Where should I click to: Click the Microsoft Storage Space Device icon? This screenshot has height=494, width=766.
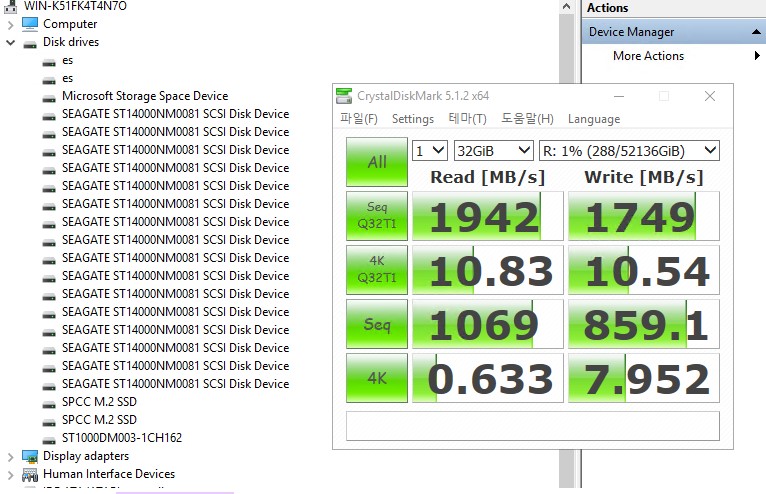click(49, 97)
